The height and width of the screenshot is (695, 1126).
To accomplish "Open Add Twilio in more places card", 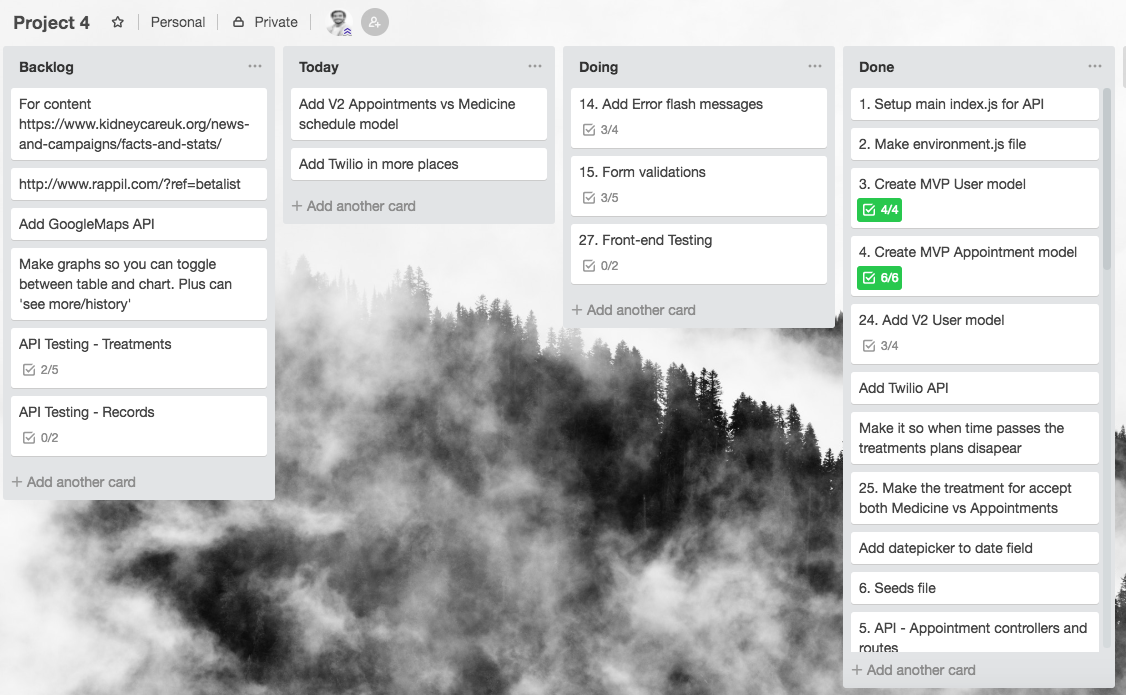I will pyautogui.click(x=419, y=164).
